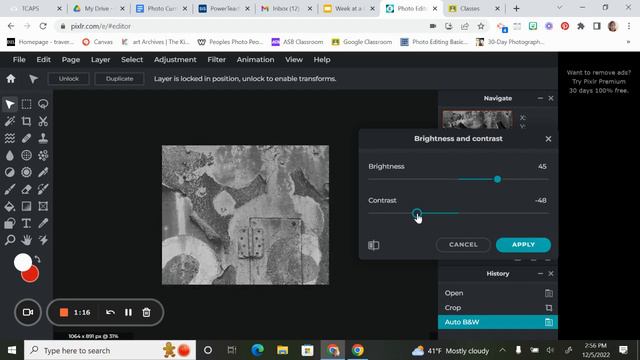Select the Eraser tool

[27, 189]
